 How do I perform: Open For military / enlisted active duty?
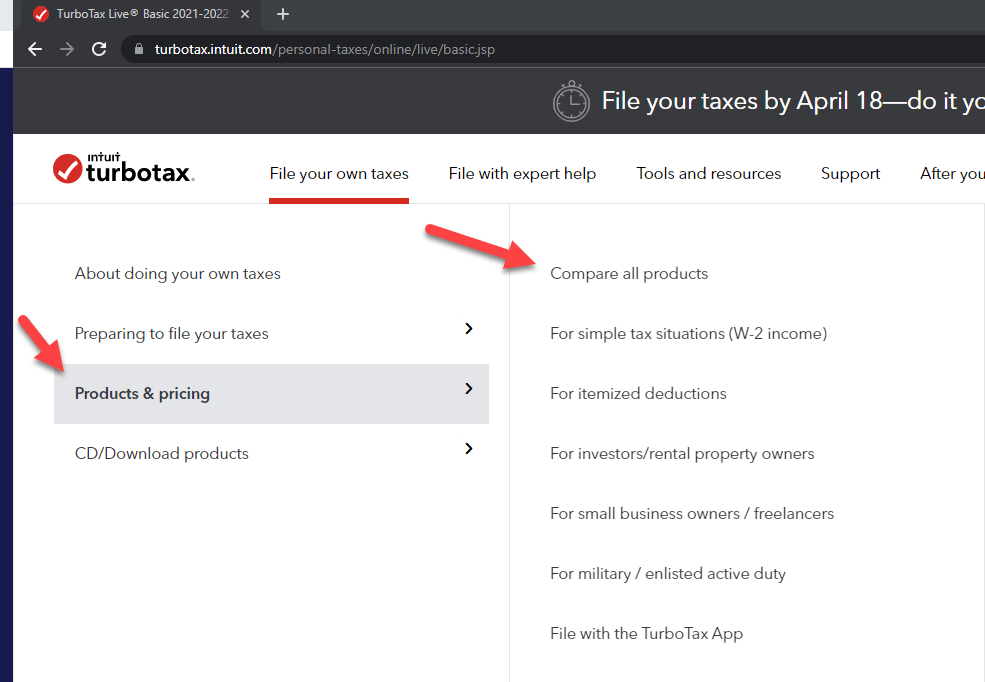pos(668,573)
